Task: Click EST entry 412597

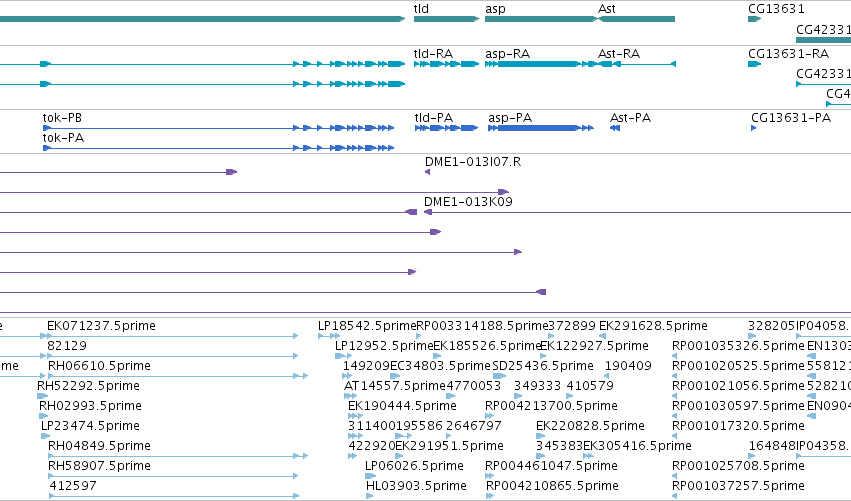Action: pos(73,486)
